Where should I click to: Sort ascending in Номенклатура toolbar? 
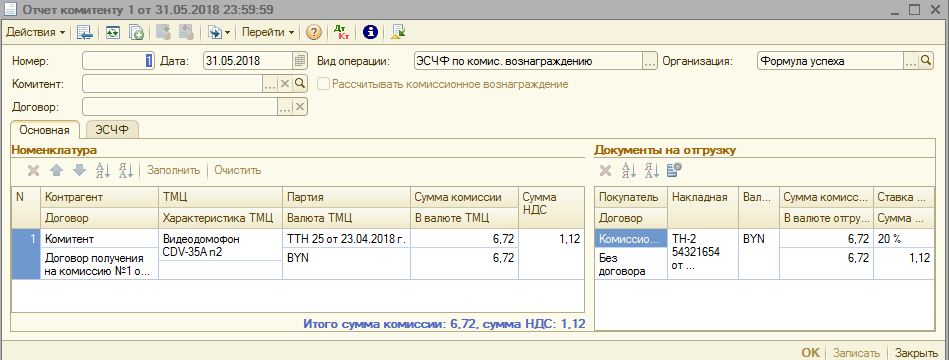[103, 171]
